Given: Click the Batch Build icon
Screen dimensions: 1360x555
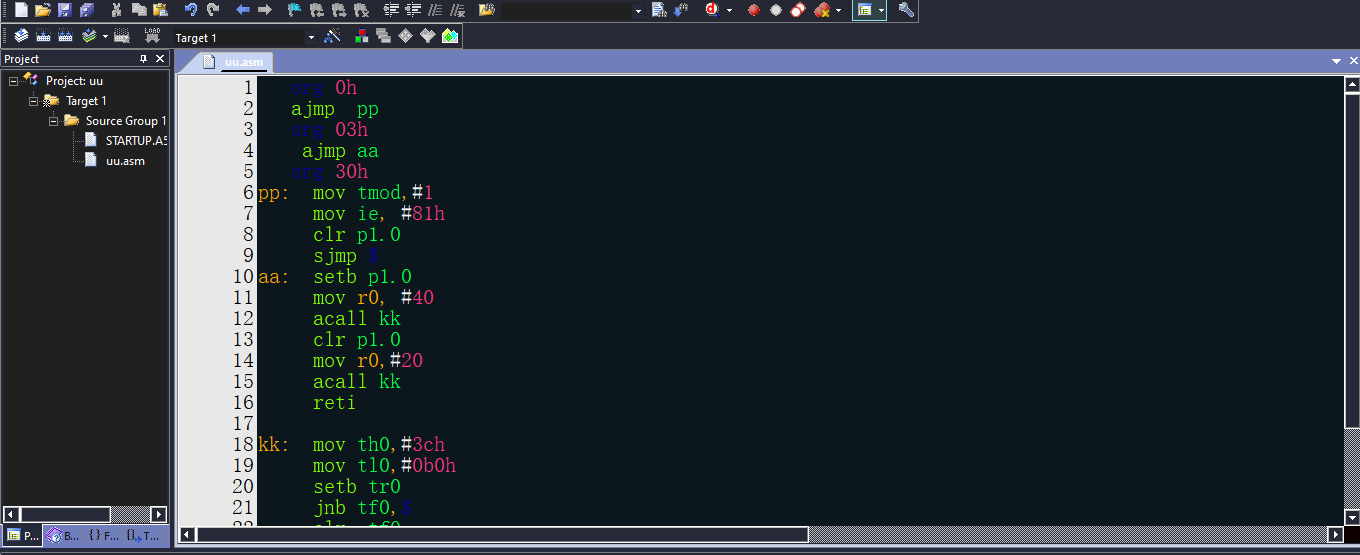Looking at the screenshot, I should pyautogui.click(x=88, y=36).
